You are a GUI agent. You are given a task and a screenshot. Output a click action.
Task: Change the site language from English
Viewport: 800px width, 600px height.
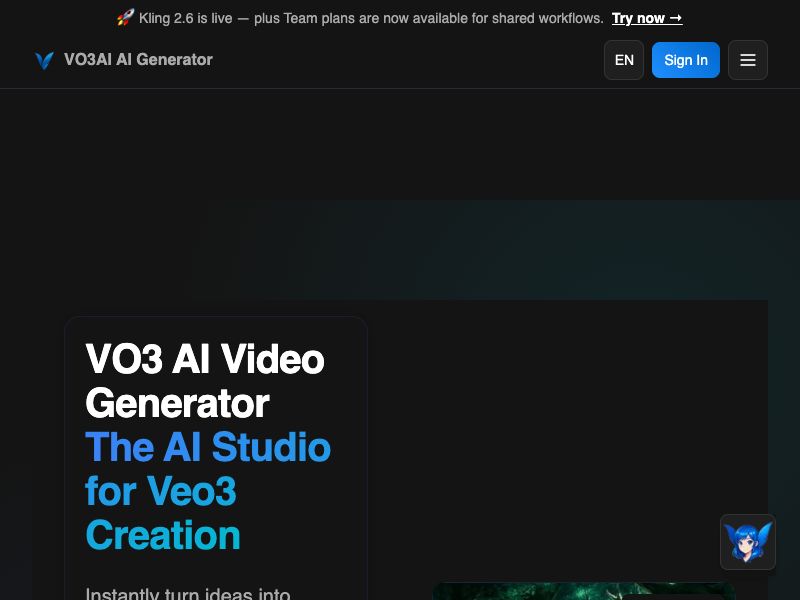coord(624,60)
